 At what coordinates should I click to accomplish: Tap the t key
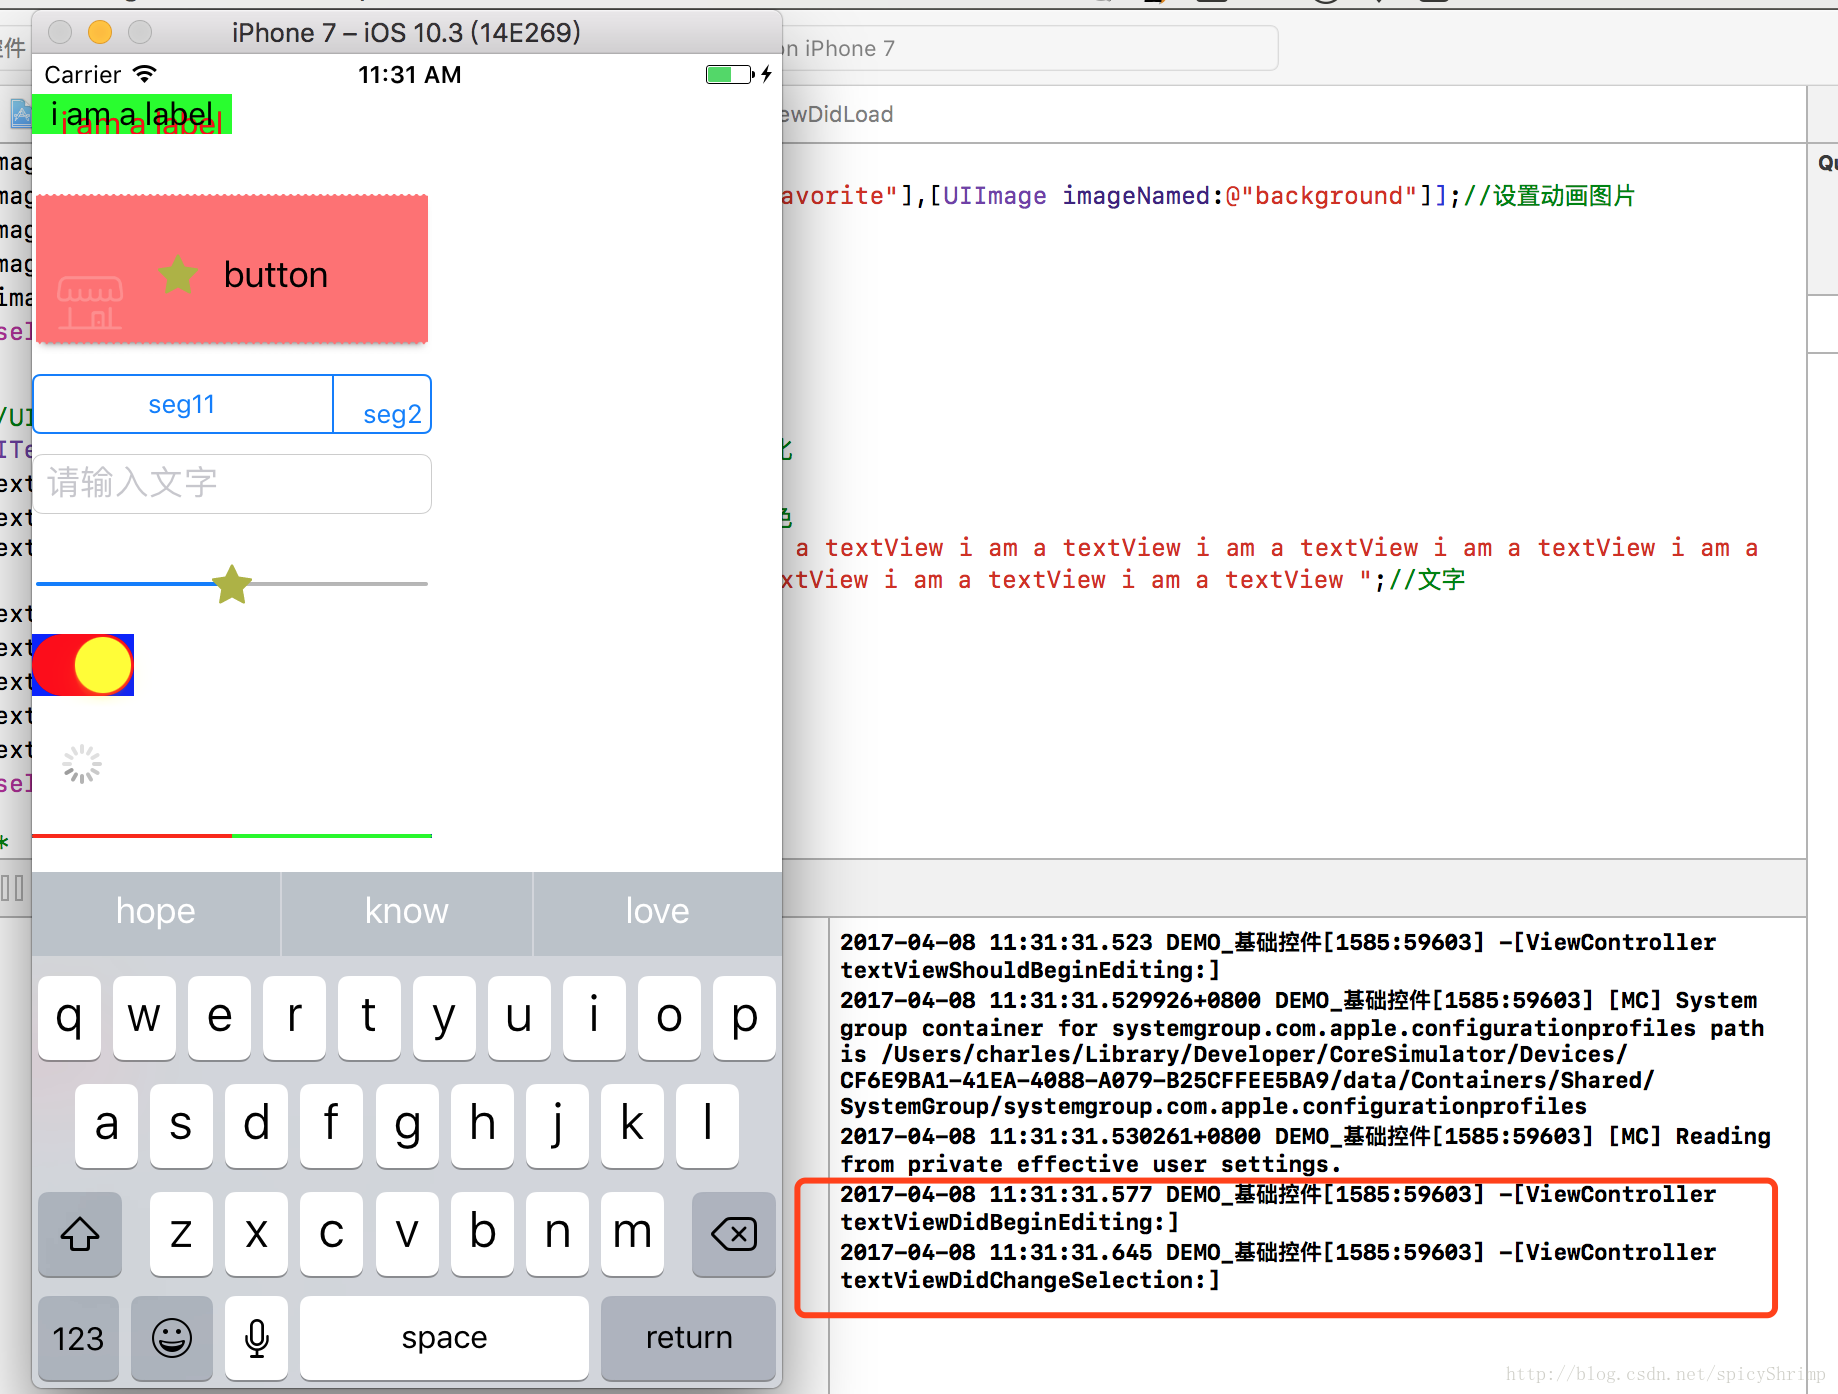pyautogui.click(x=369, y=1018)
